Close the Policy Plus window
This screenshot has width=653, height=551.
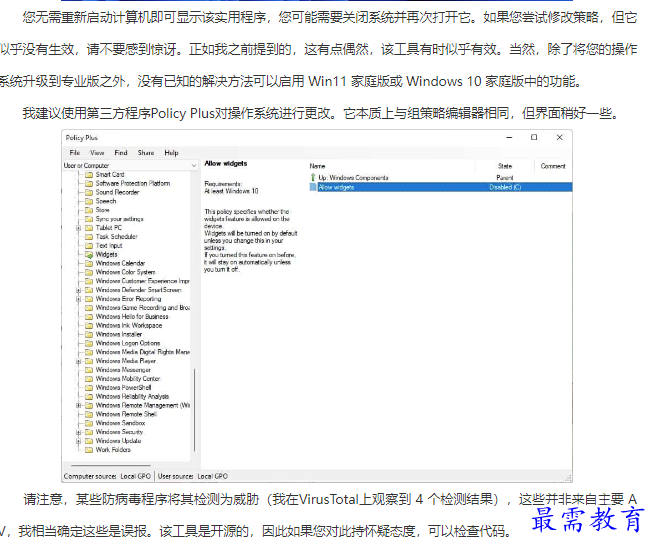tap(559, 137)
